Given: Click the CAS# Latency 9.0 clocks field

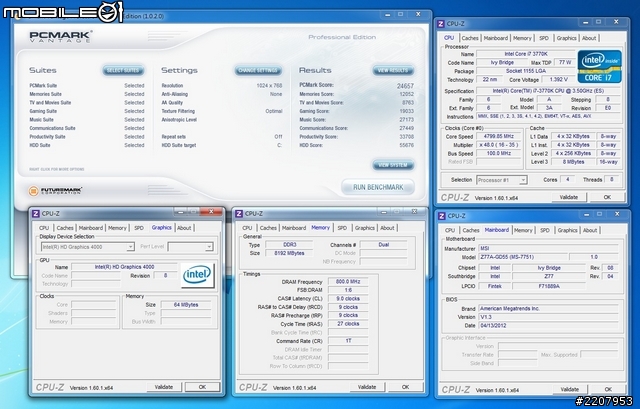Looking at the screenshot, I should 348,298.
